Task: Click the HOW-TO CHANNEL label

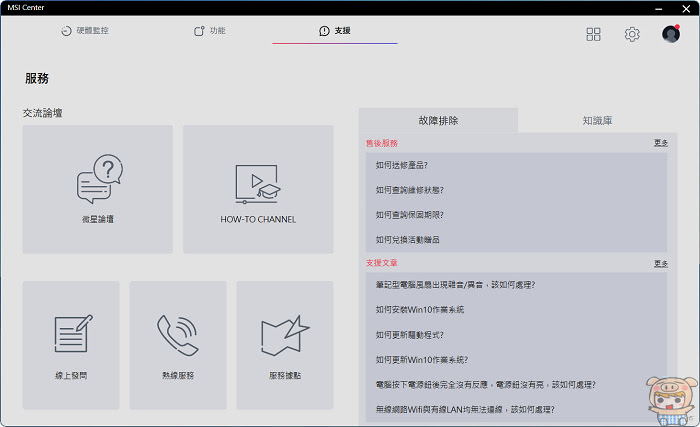Action: click(258, 219)
